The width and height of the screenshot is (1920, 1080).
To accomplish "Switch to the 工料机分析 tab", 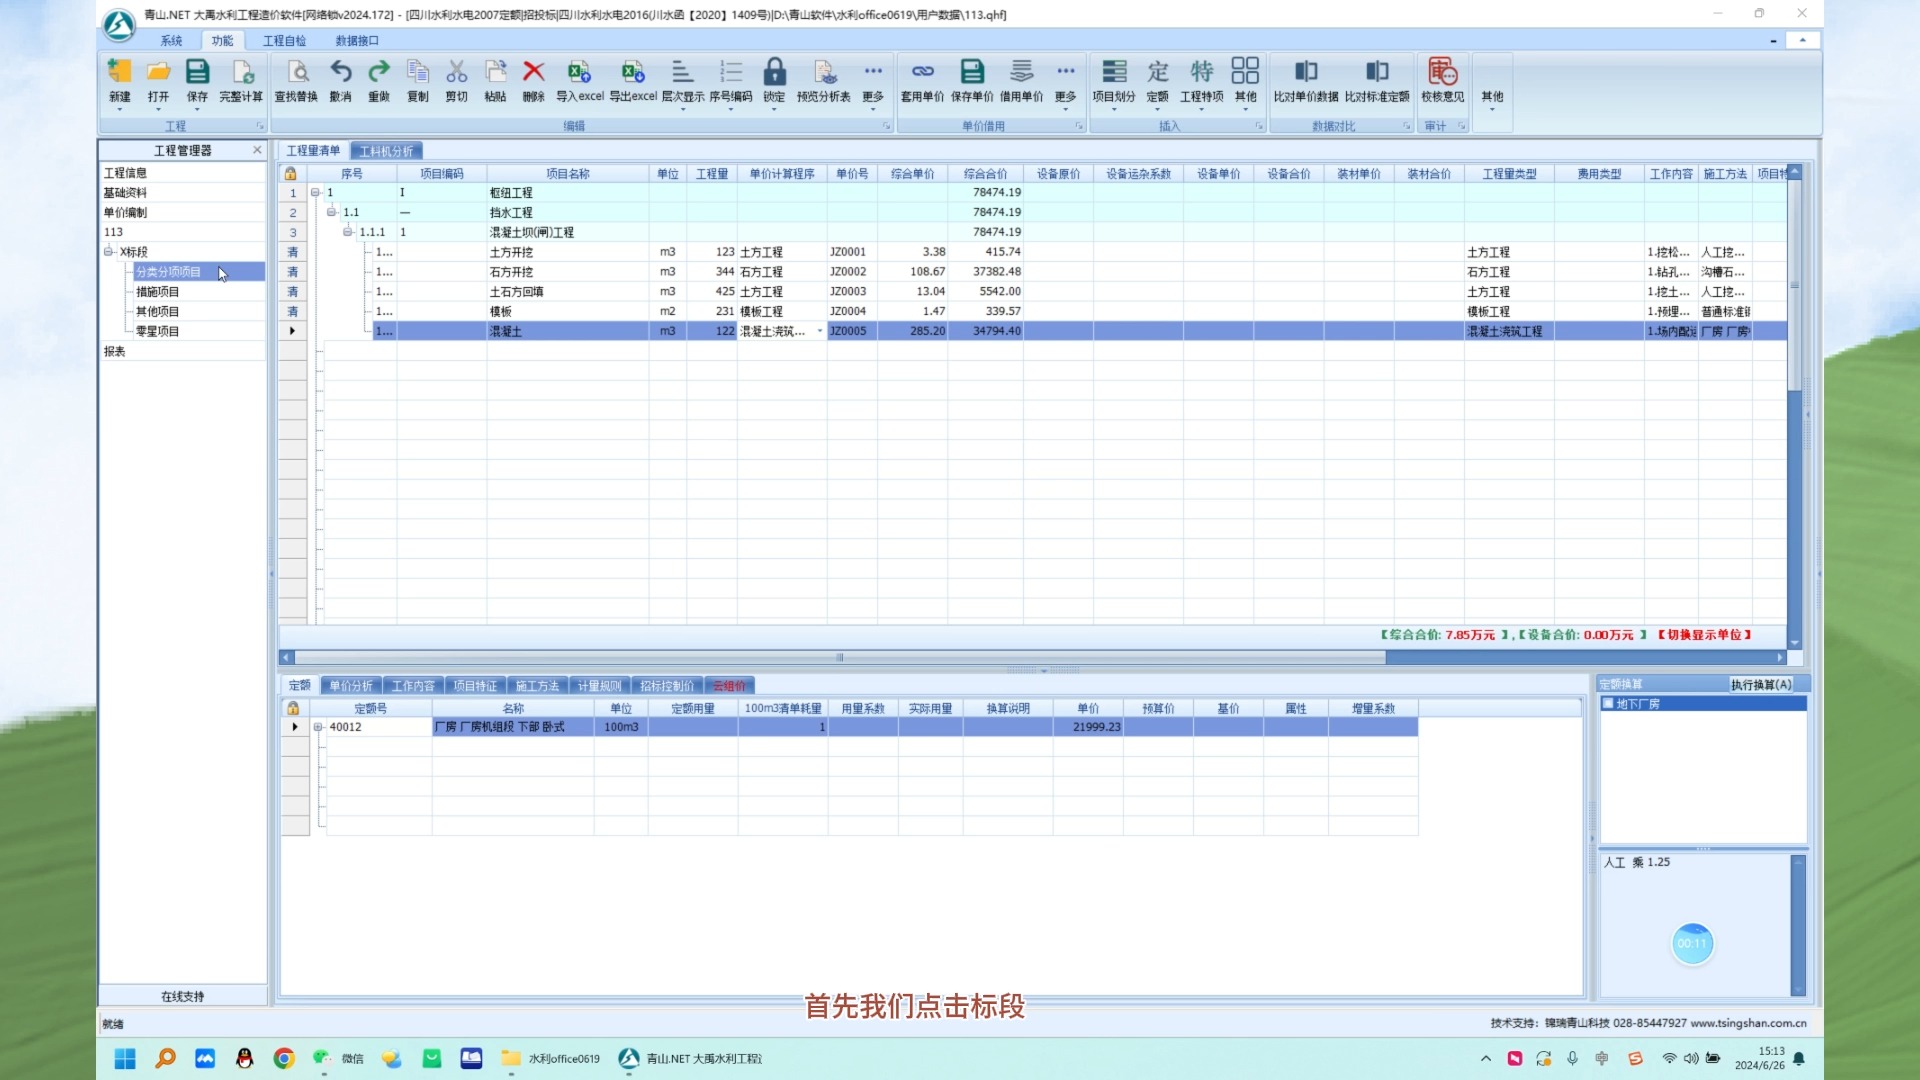I will pyautogui.click(x=388, y=151).
